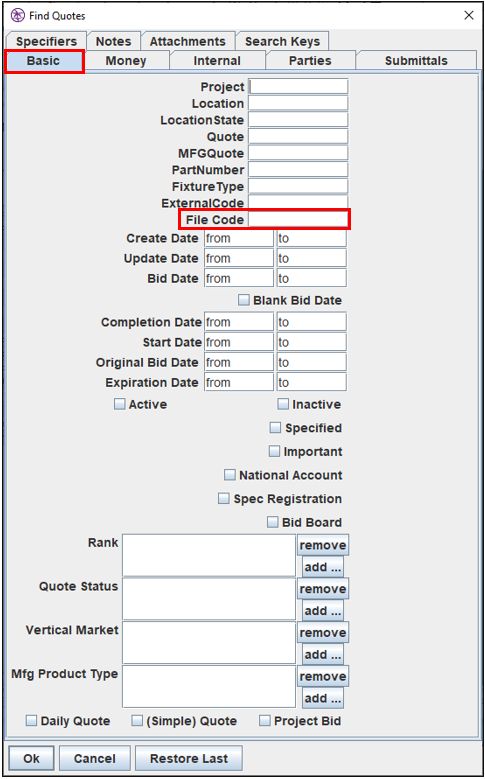
Task: Click the Expiration Date to field
Action: point(312,383)
